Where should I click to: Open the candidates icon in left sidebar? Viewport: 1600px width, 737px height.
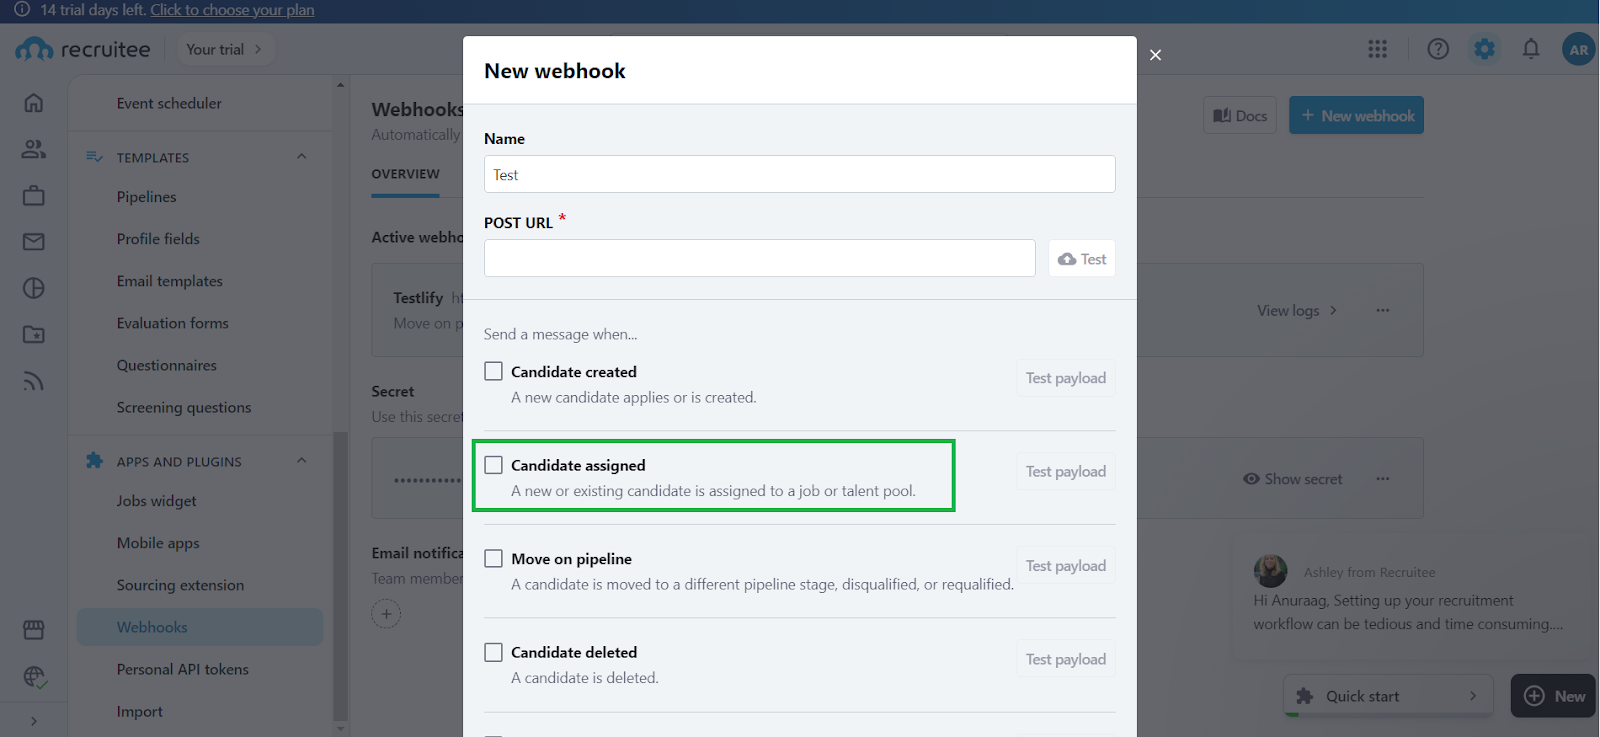click(x=33, y=149)
